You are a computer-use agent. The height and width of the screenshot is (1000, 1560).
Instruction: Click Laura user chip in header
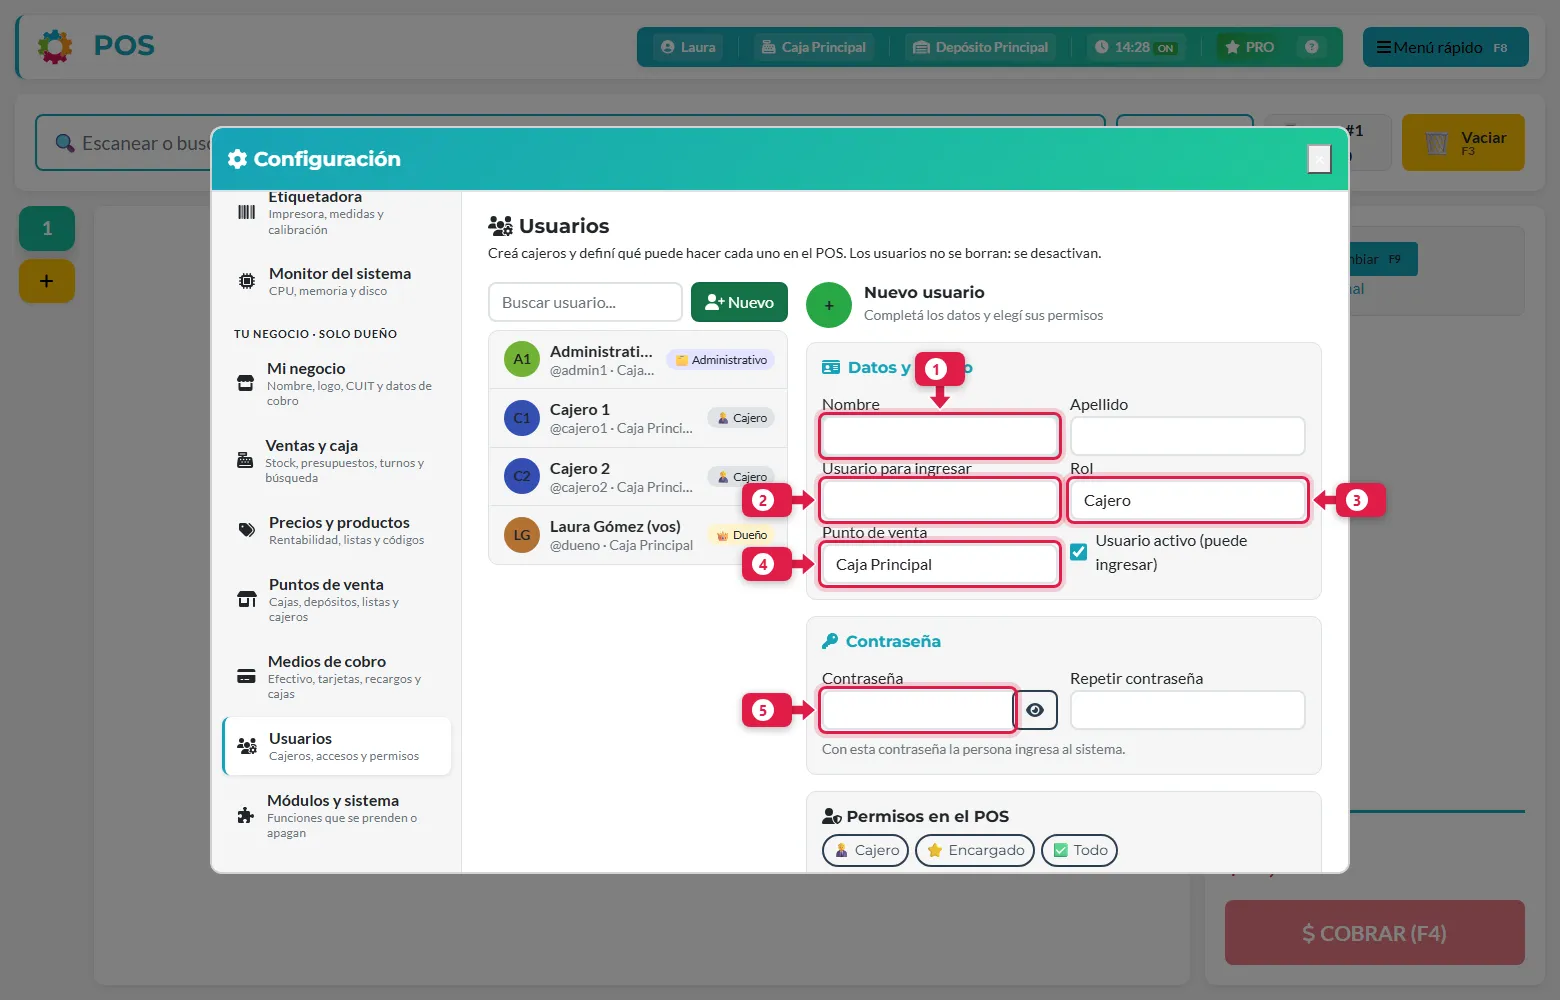pyautogui.click(x=688, y=47)
